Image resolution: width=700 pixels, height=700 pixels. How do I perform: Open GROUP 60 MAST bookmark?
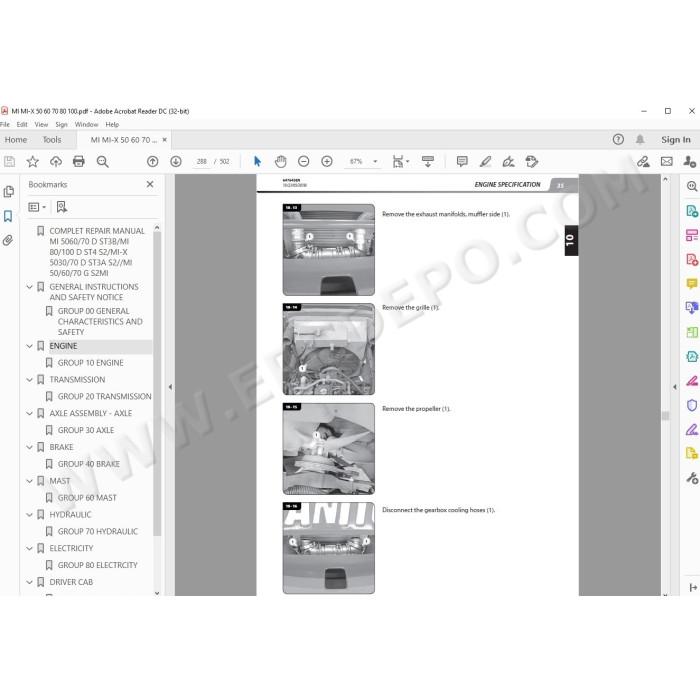point(87,498)
